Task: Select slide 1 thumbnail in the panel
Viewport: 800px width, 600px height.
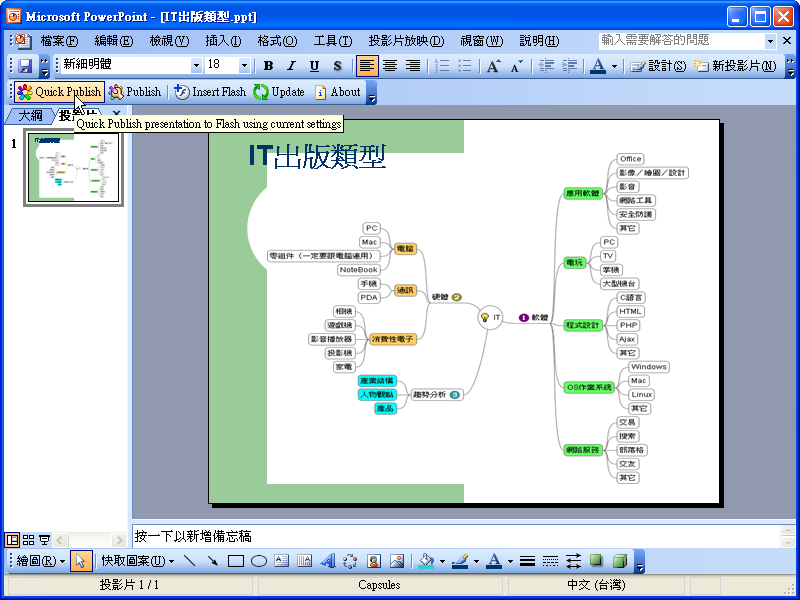Action: pyautogui.click(x=73, y=167)
